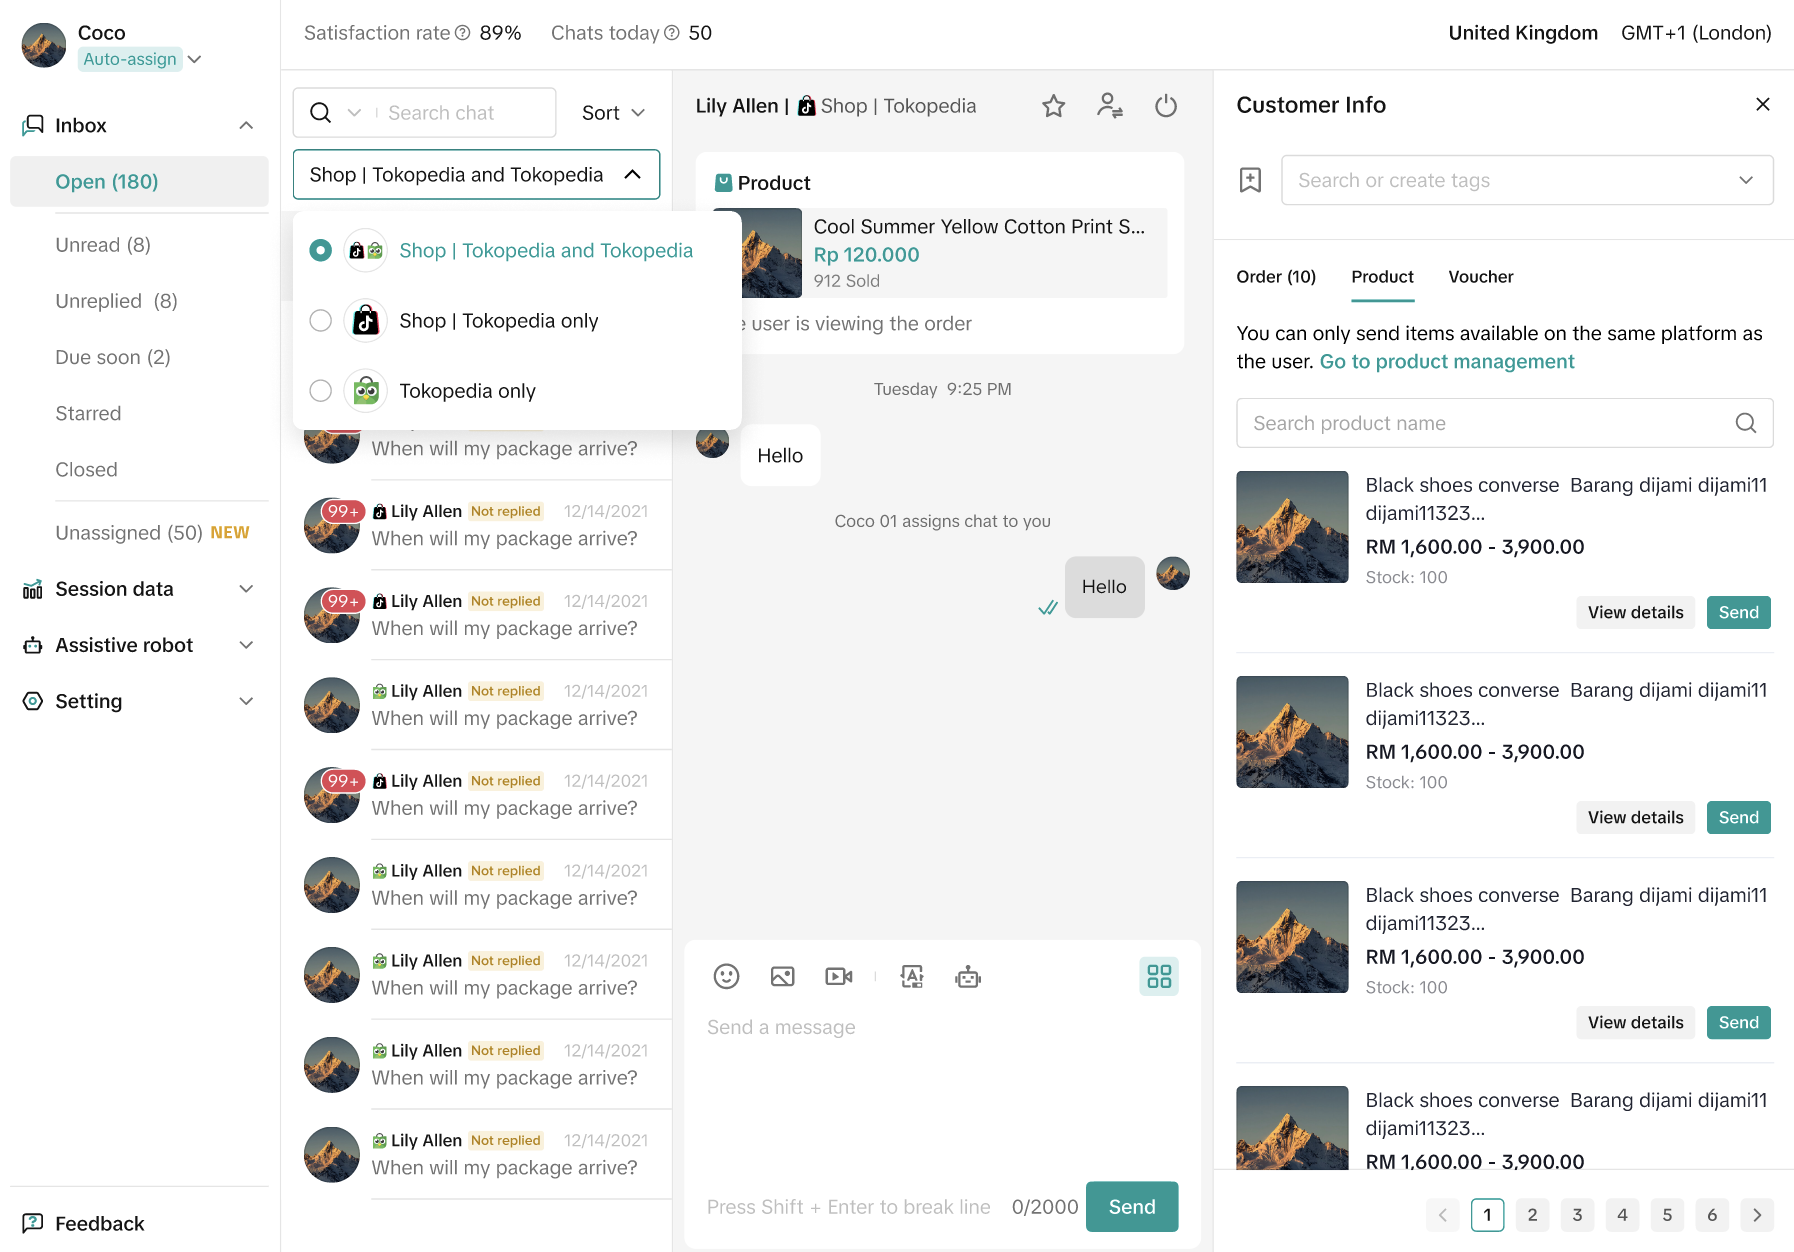Go to page 2 of products

[1532, 1215]
